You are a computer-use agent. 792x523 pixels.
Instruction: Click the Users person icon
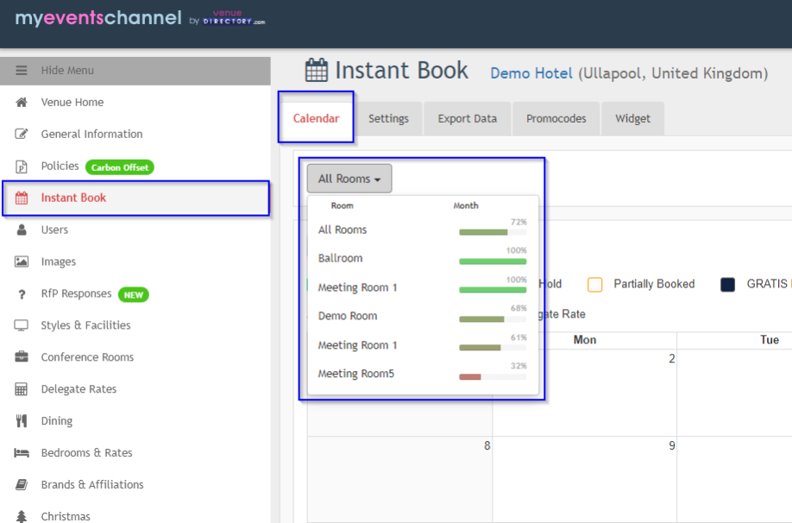(21, 230)
